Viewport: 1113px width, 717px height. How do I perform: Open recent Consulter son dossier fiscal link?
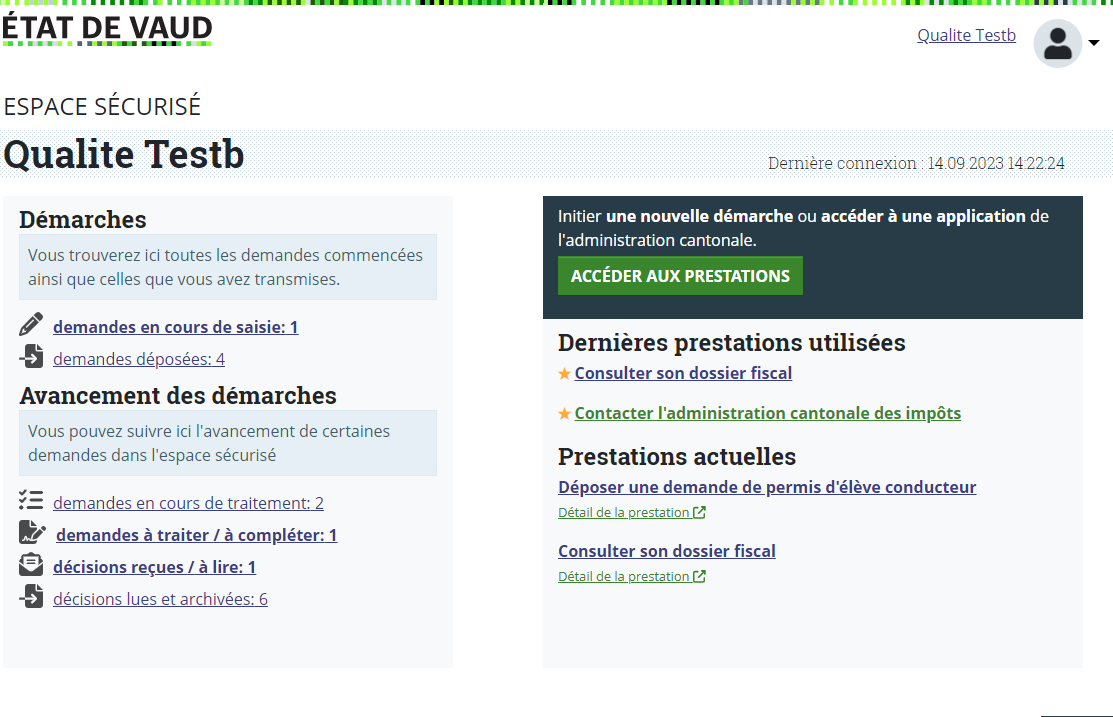pos(683,373)
